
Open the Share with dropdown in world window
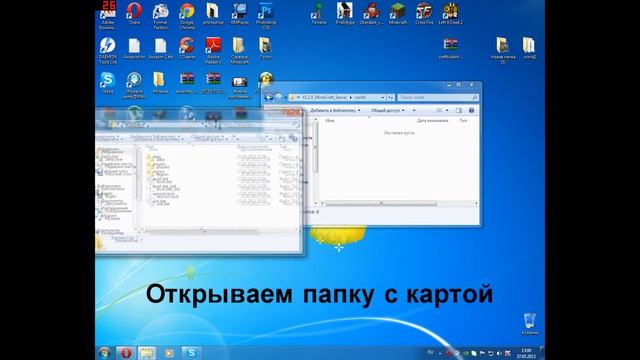pos(387,110)
